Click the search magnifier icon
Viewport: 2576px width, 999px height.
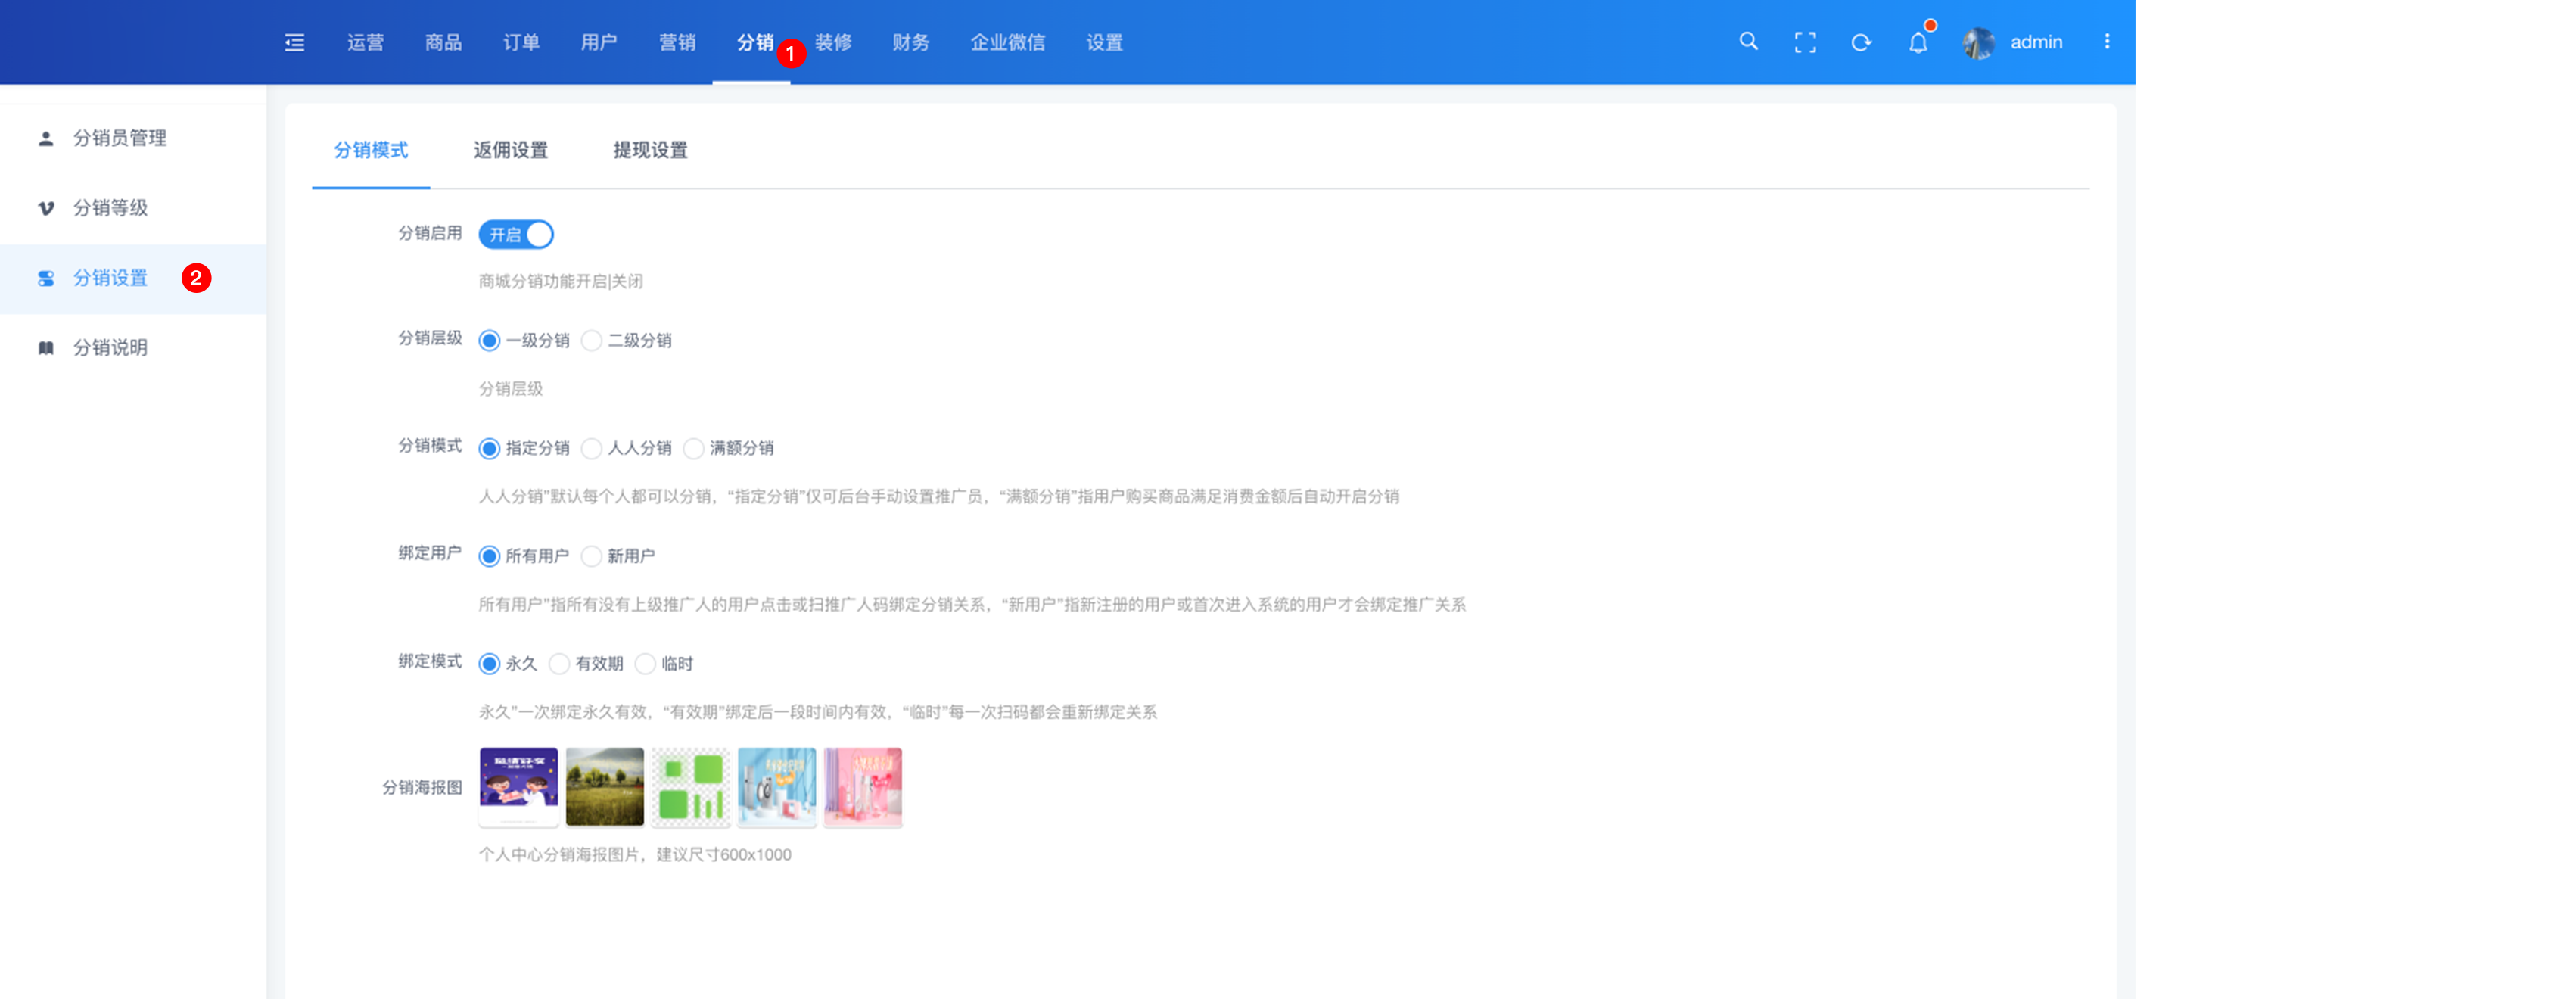[x=1748, y=42]
